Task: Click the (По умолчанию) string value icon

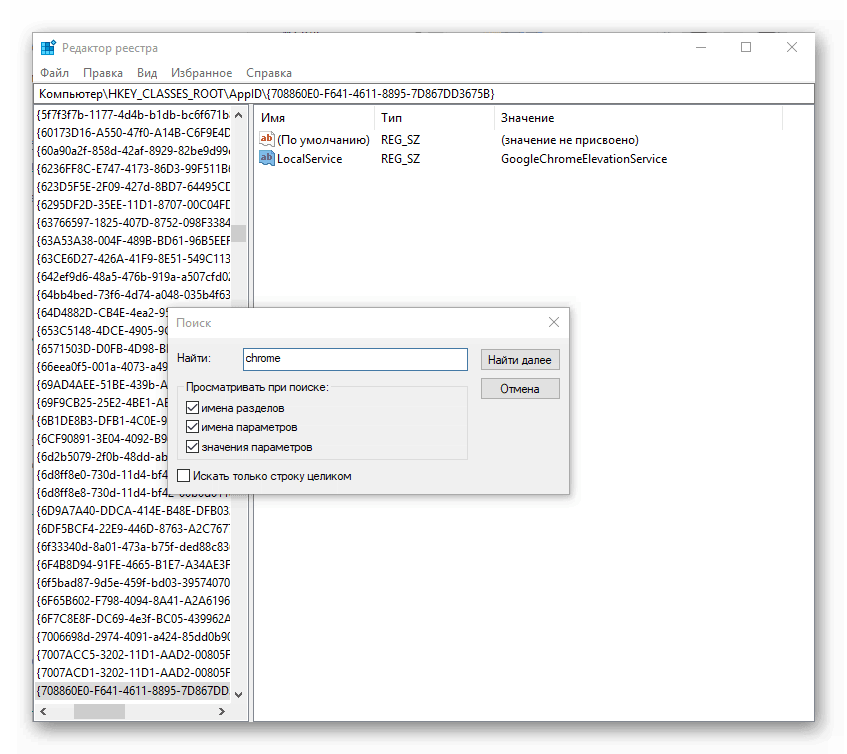Action: click(x=267, y=140)
